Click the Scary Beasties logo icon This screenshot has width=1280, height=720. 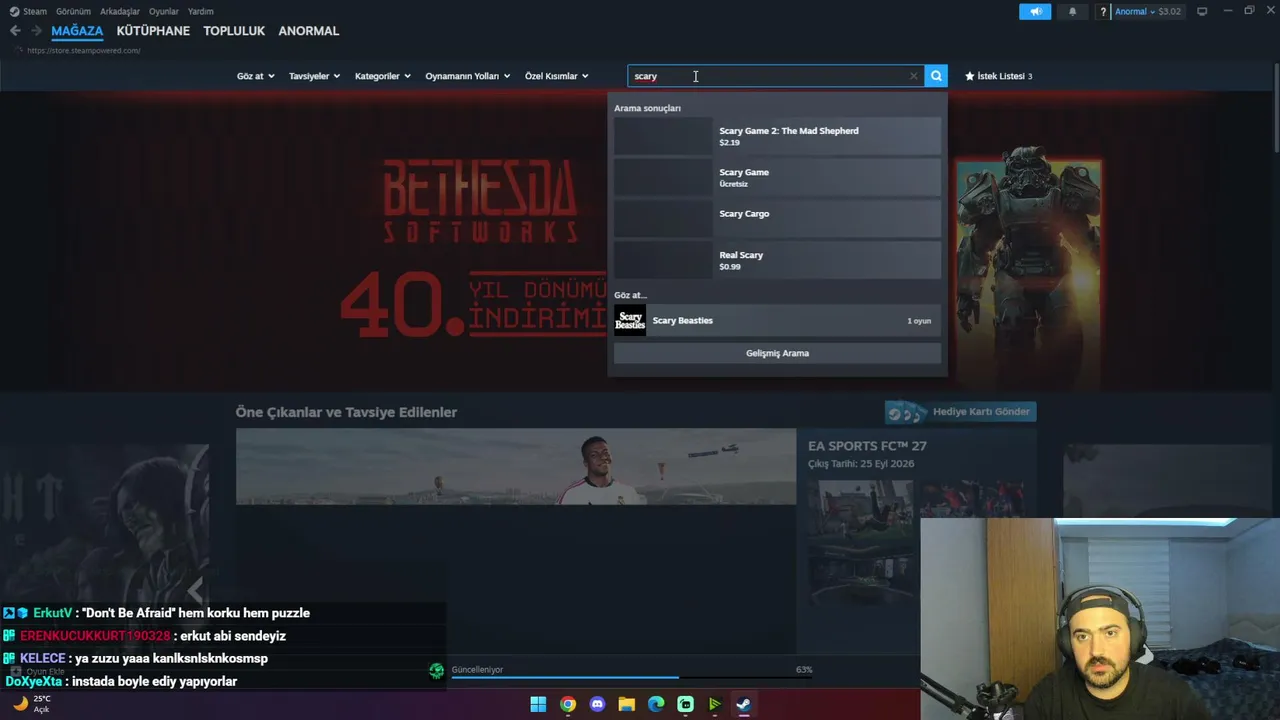[630, 321]
